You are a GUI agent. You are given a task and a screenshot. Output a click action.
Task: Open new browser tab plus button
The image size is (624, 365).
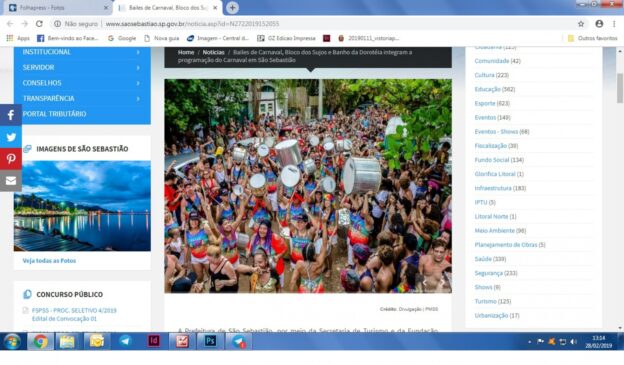pyautogui.click(x=232, y=8)
